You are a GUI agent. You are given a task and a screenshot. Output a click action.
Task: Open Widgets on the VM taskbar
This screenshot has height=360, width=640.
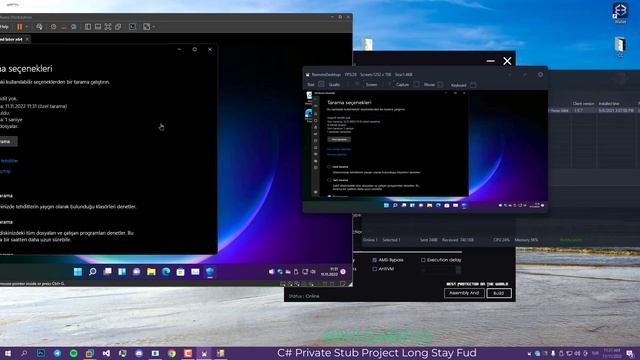coord(122,271)
